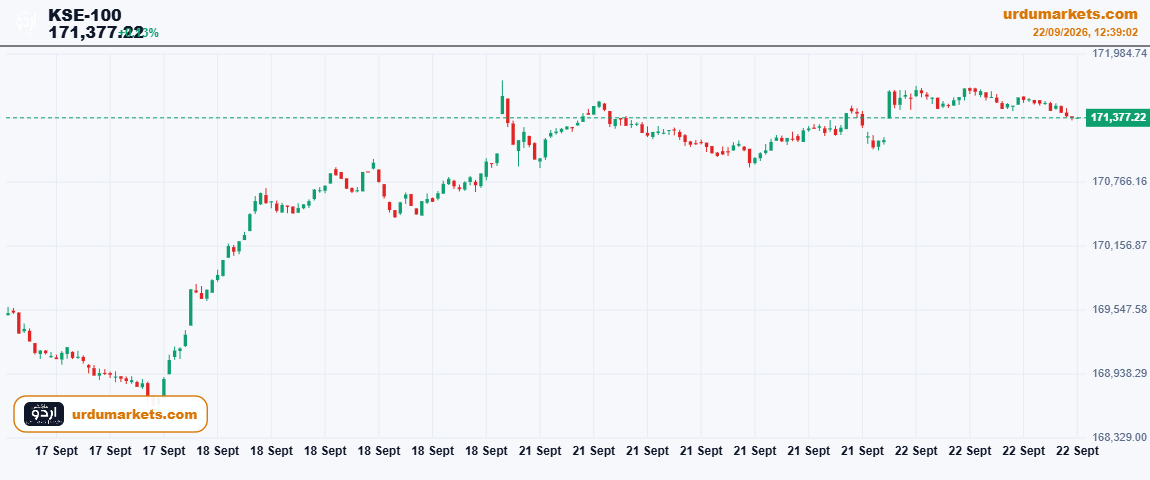This screenshot has width=1150, height=480.
Task: Click the bold 171,377.22 header price value
Action: click(96, 32)
